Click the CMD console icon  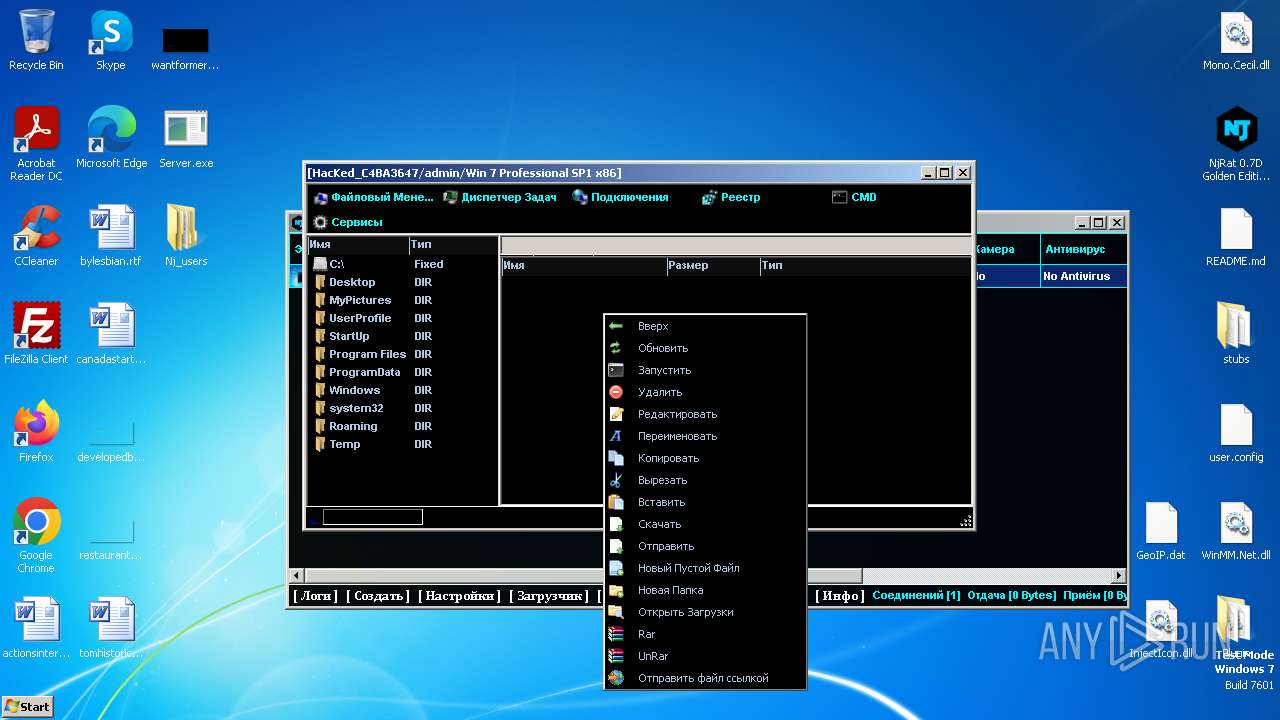(839, 197)
